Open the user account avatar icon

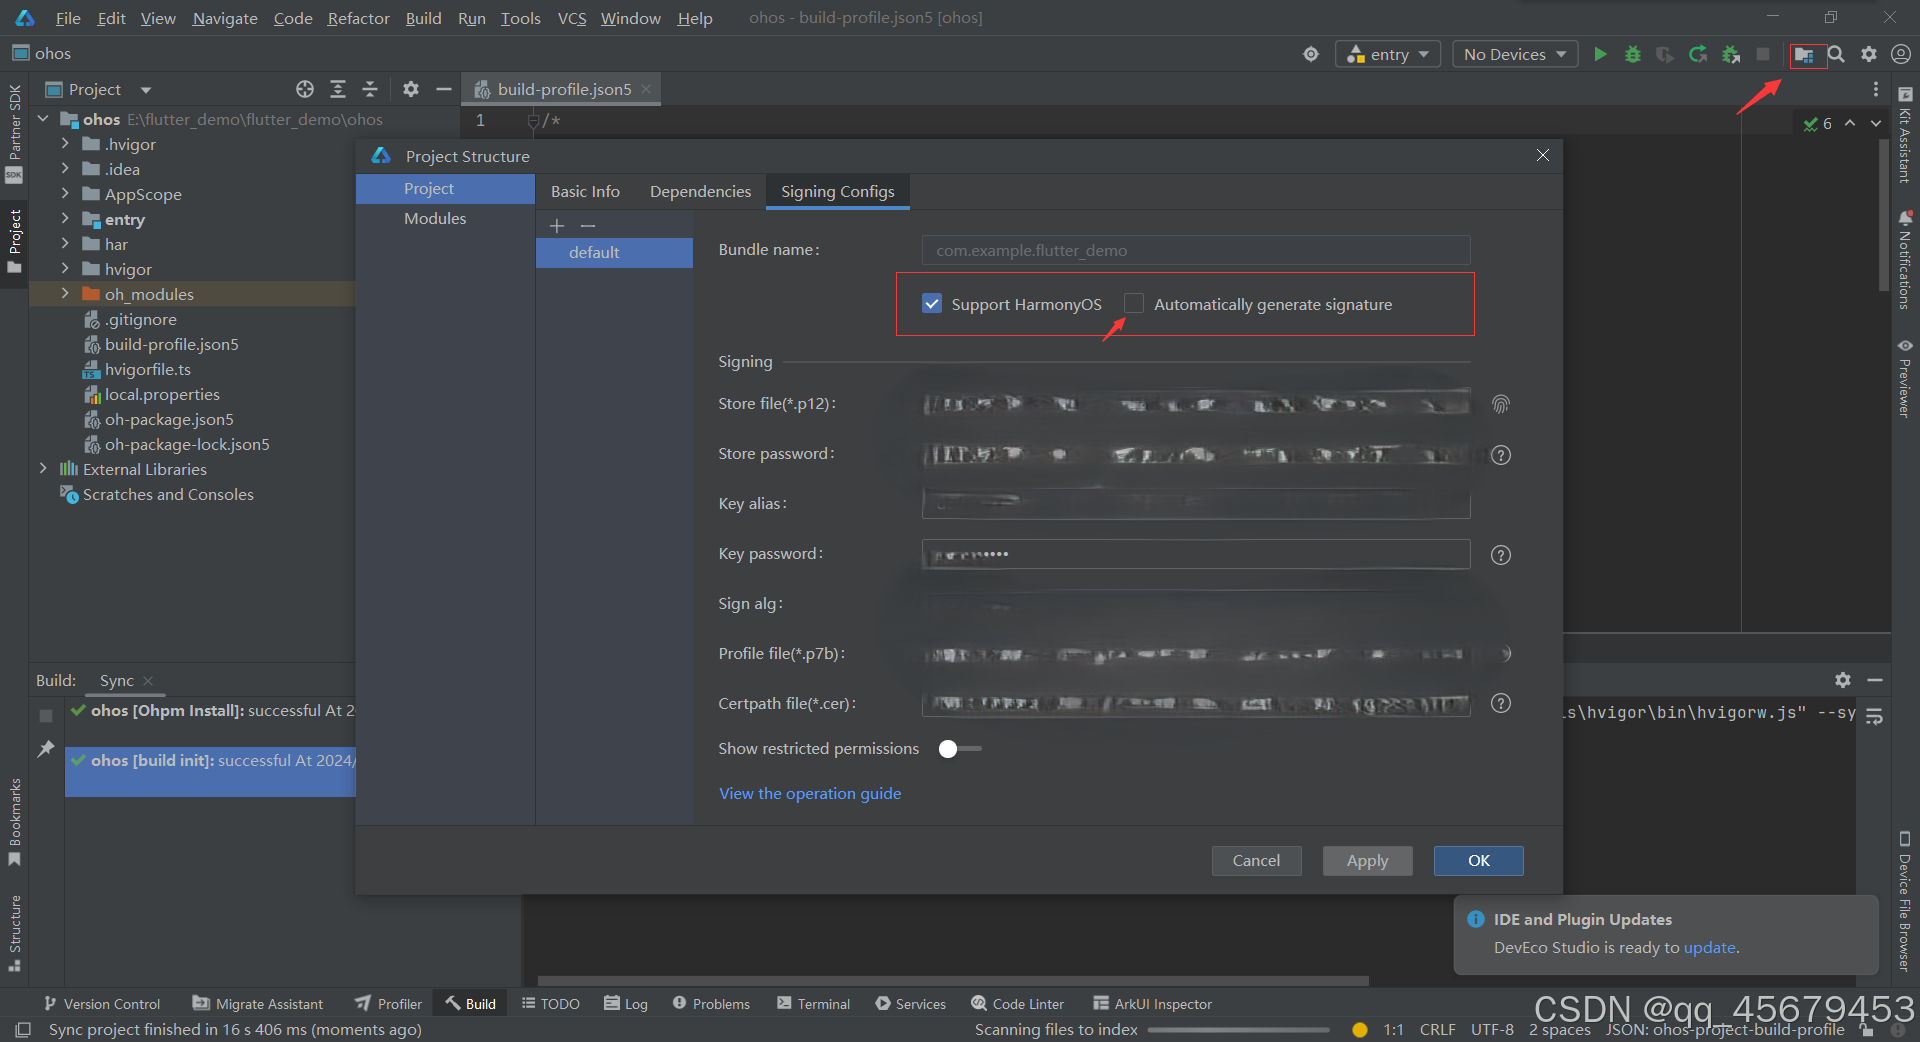[1901, 54]
